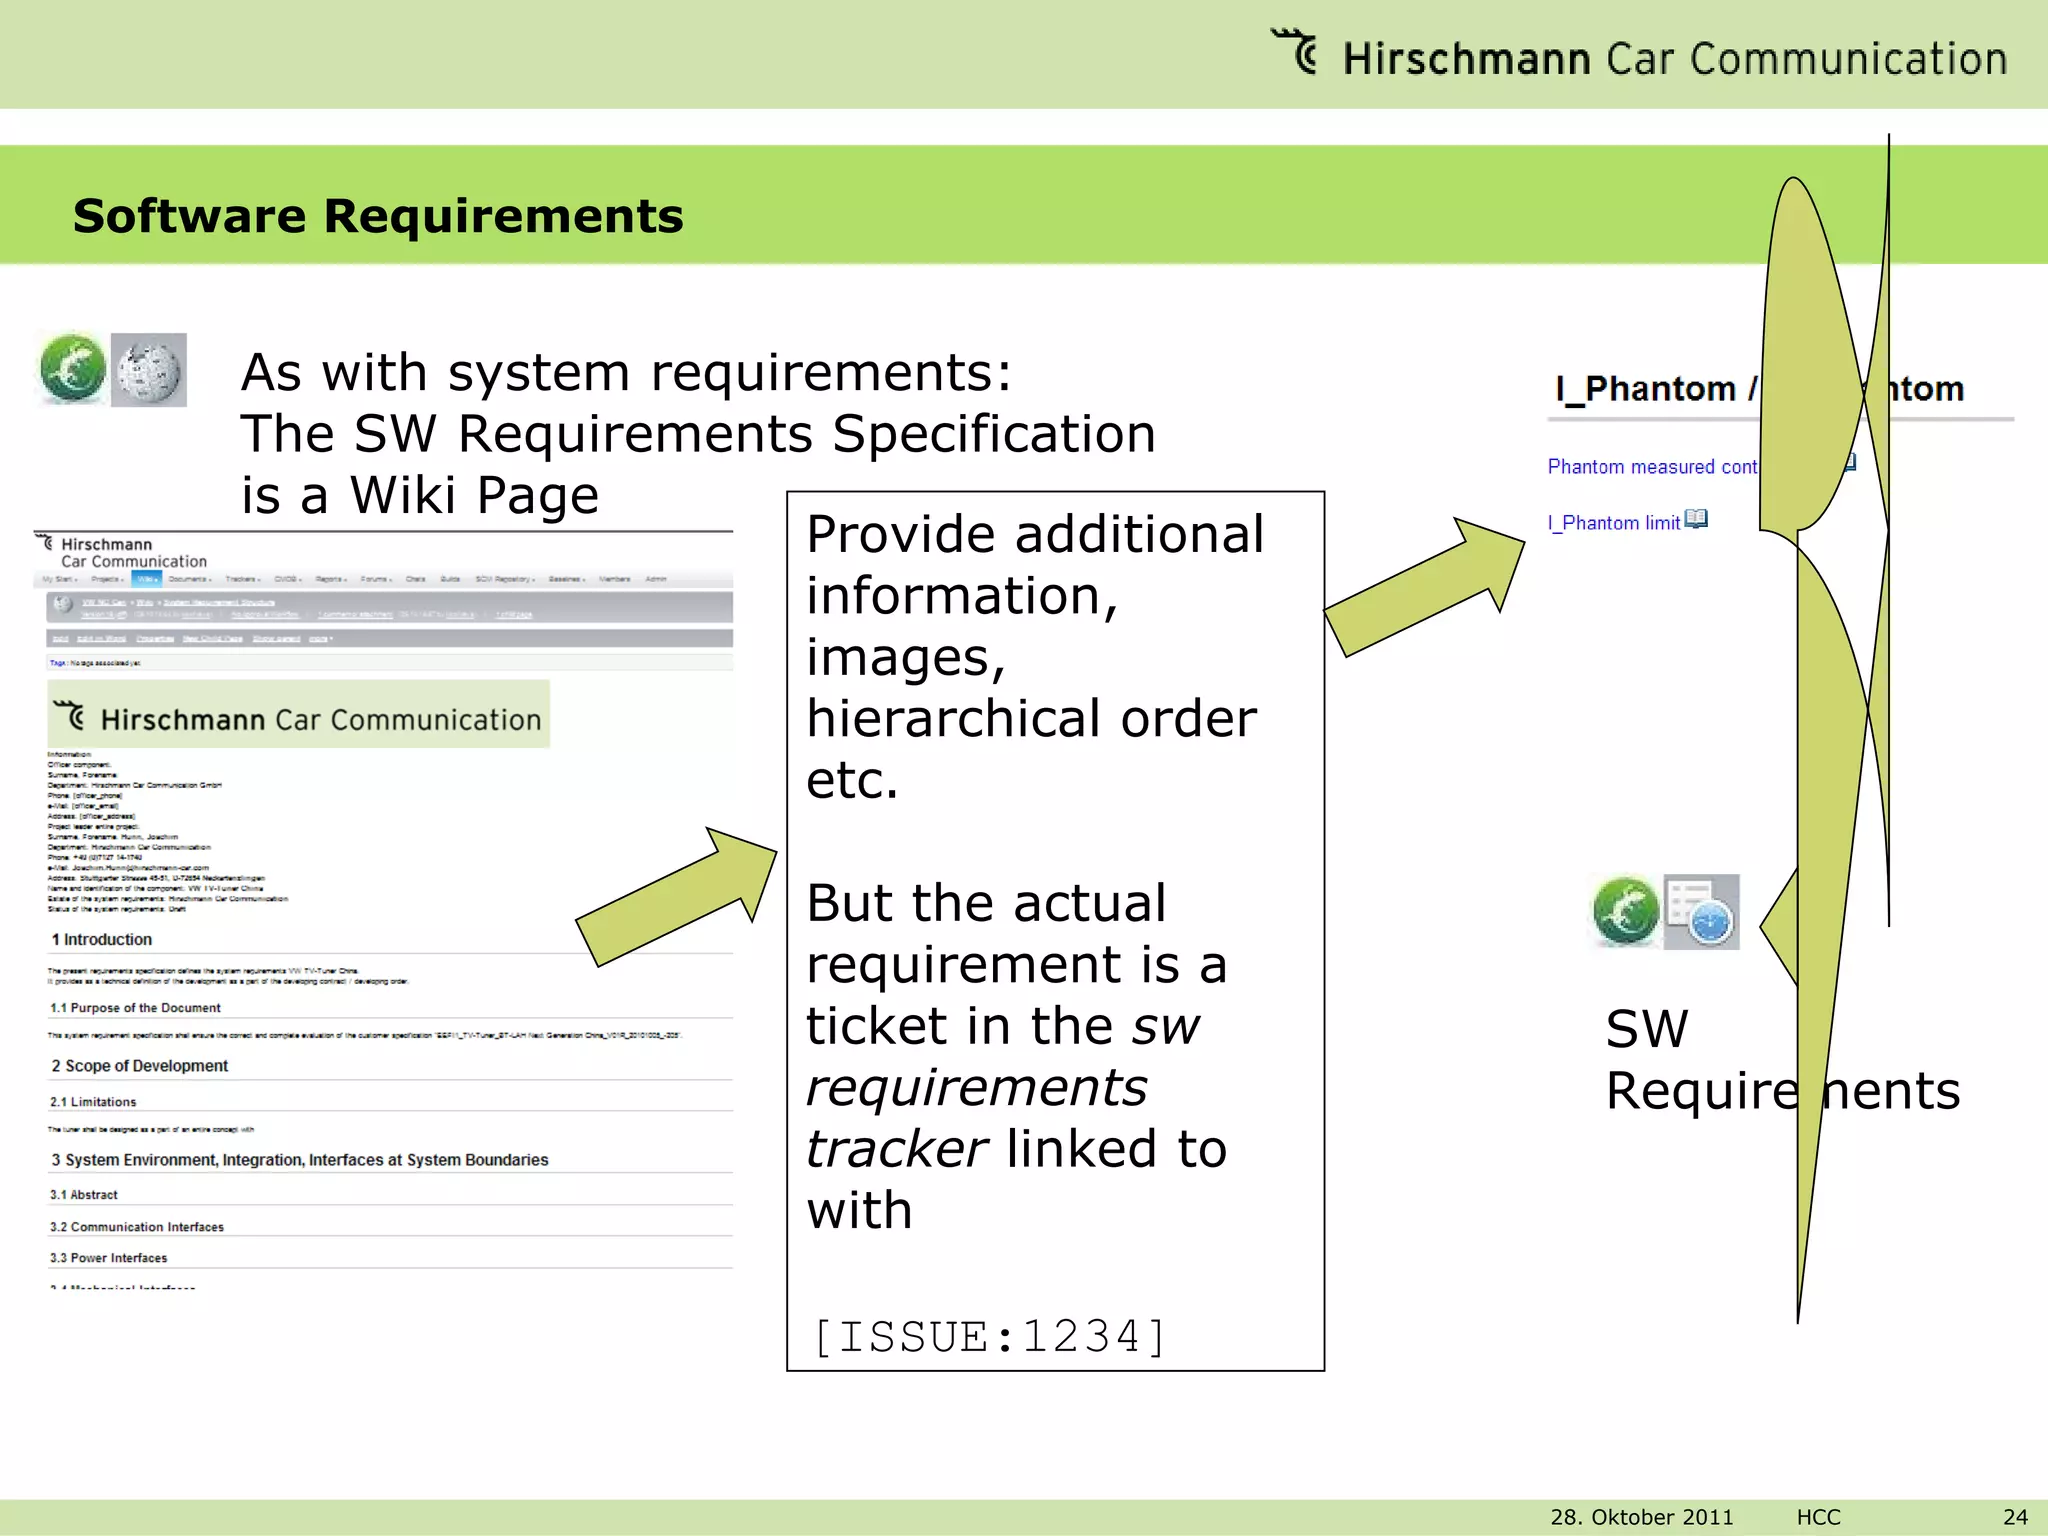Go to the Chats menu item
The image size is (2048, 1536).
pos(416,579)
